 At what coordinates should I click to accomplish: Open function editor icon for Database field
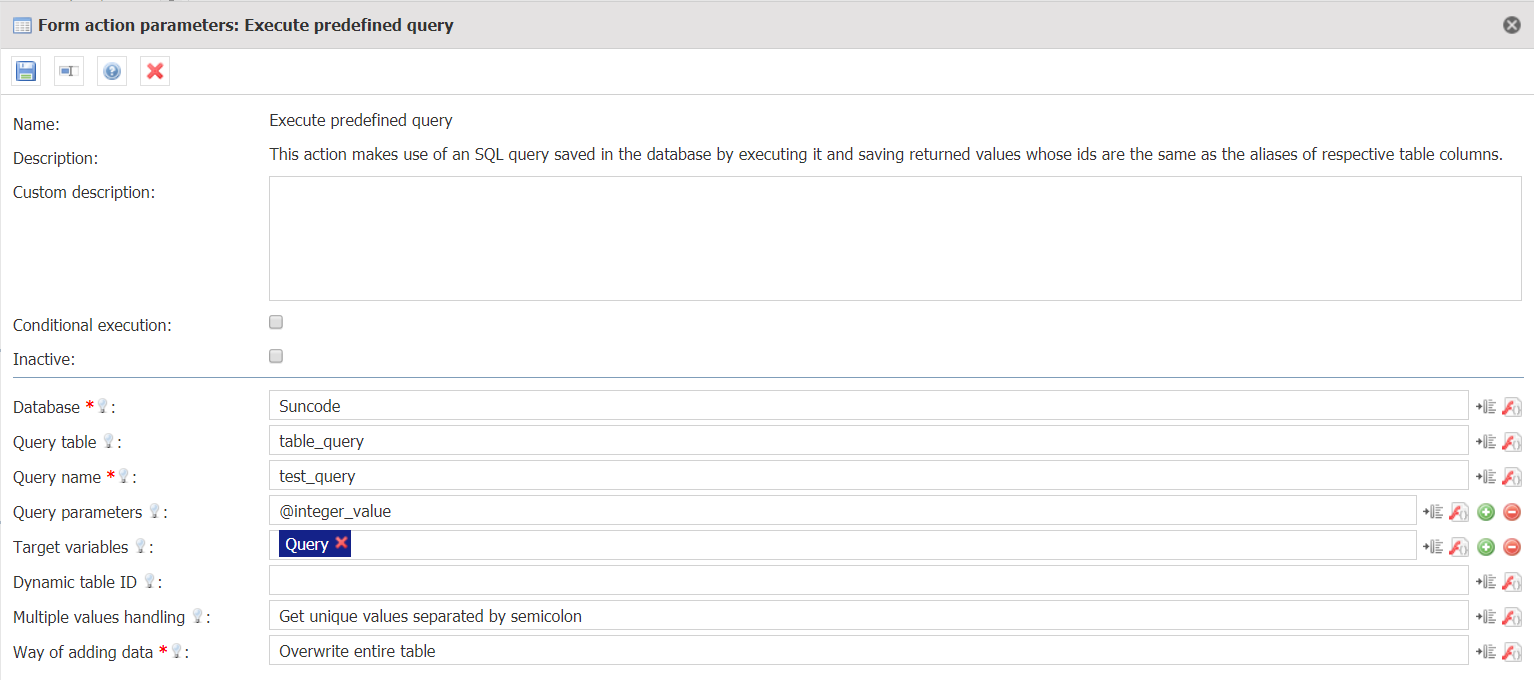pyautogui.click(x=1512, y=407)
